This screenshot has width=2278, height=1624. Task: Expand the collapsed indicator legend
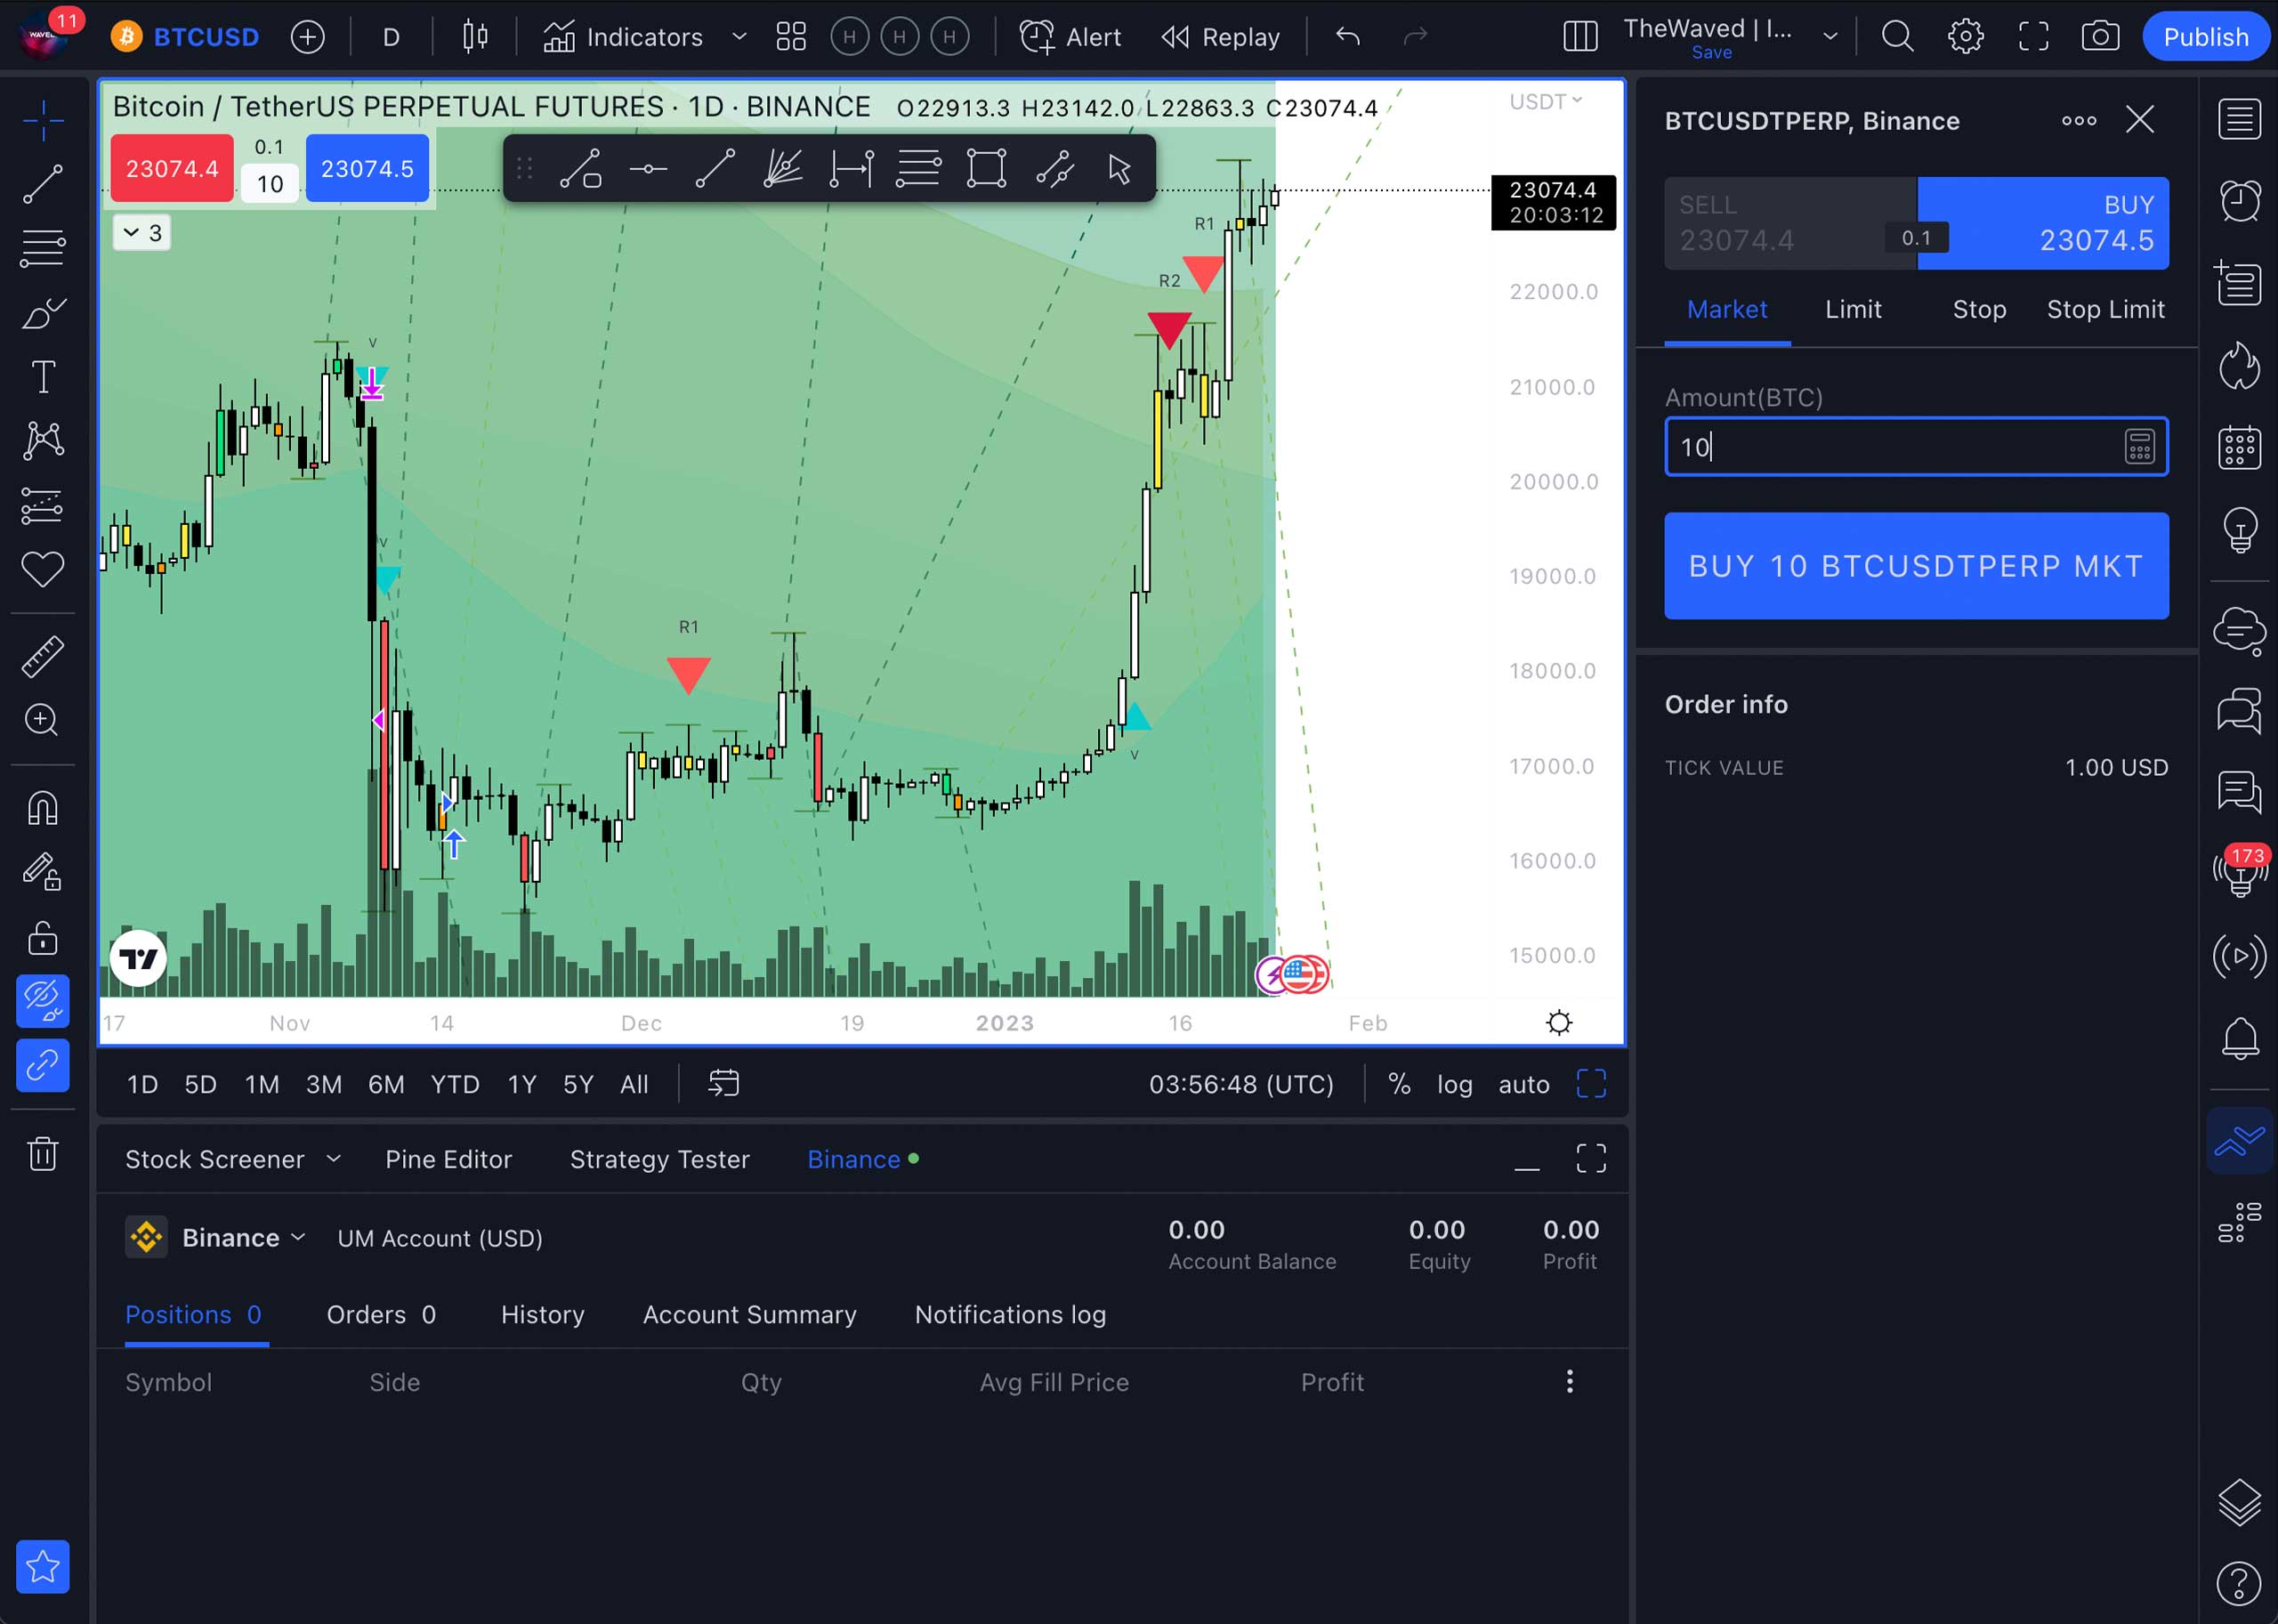click(x=142, y=233)
